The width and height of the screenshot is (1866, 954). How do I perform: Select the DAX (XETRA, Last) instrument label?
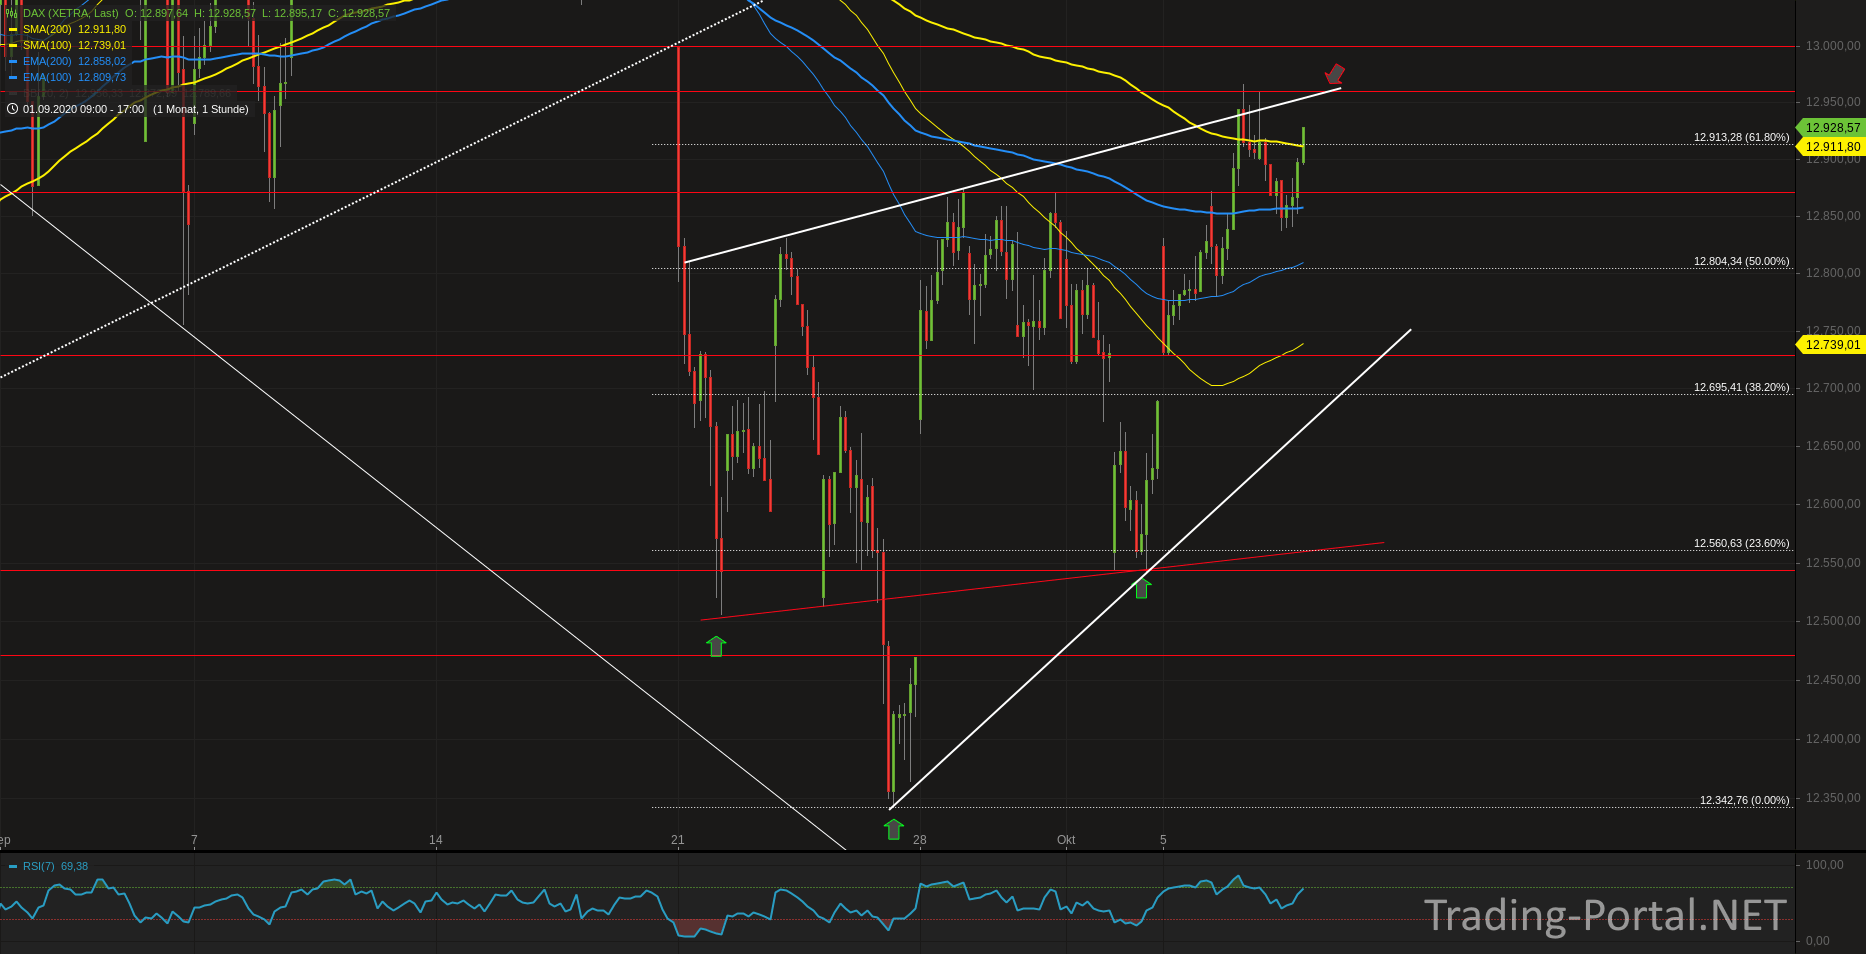70,13
